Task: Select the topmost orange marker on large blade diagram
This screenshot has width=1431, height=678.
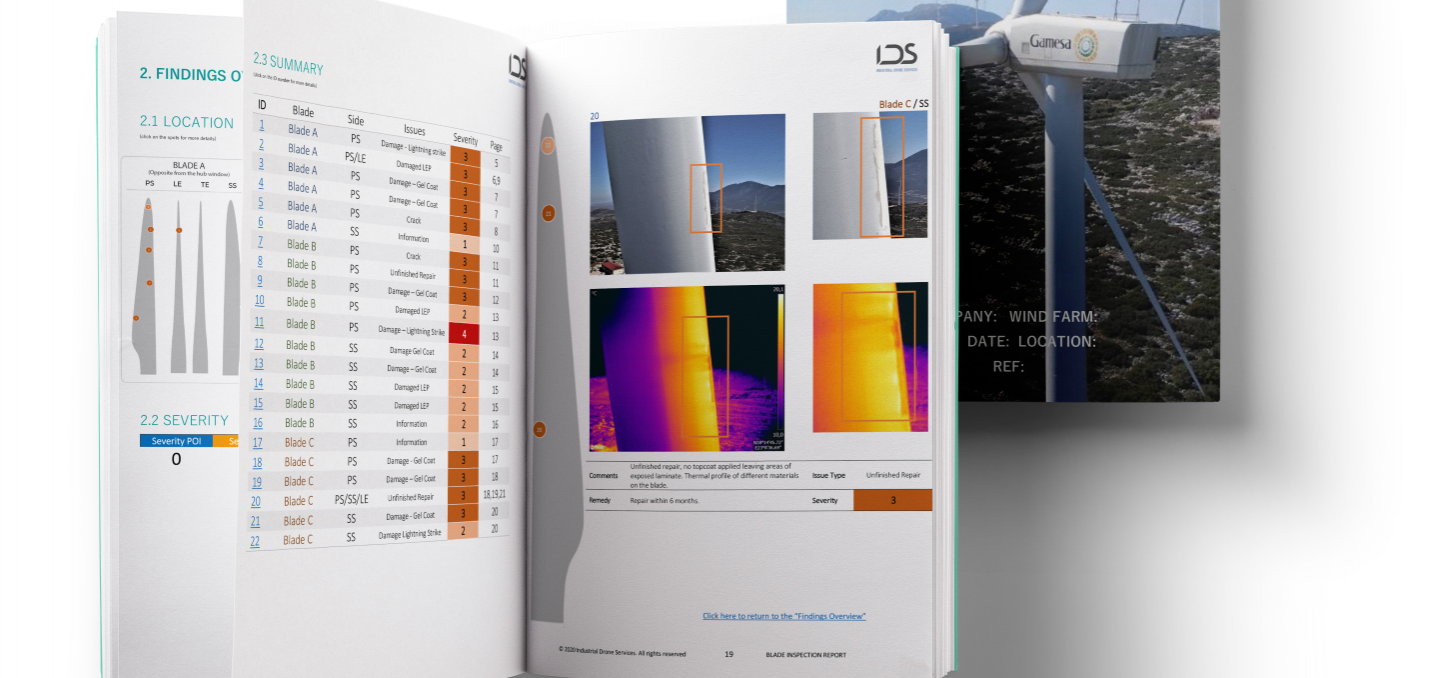Action: 547,145
